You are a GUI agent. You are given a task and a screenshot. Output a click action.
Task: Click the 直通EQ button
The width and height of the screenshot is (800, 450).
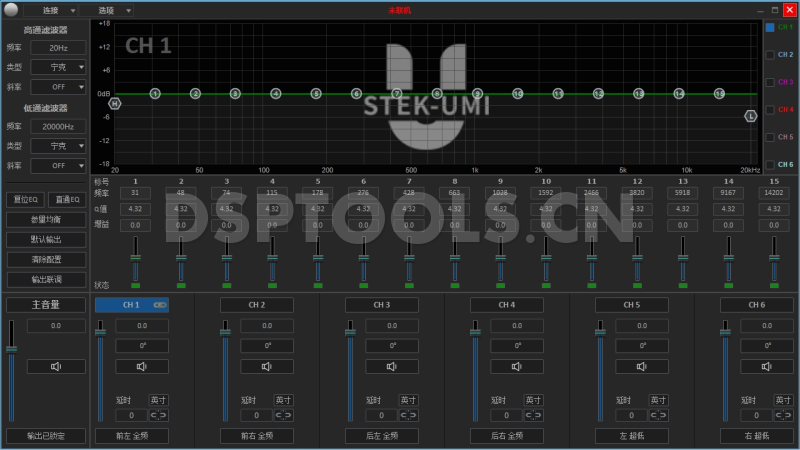tap(67, 199)
